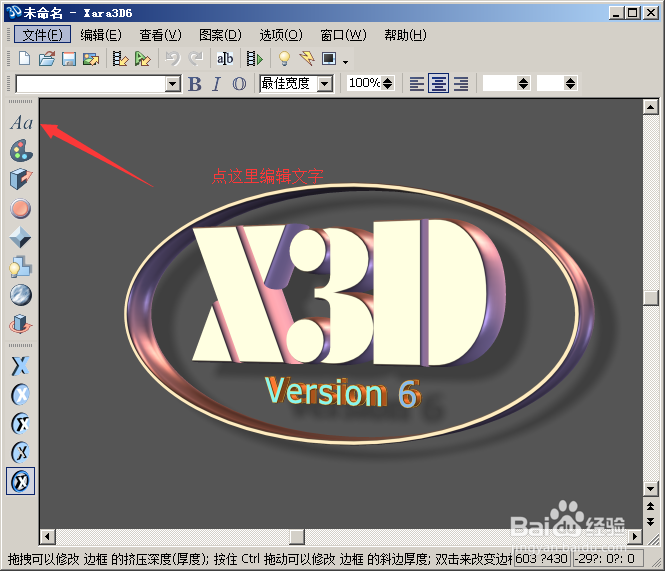Image resolution: width=665 pixels, height=571 pixels.
Task: Click the first empty spacing stepper
Action: [507, 83]
